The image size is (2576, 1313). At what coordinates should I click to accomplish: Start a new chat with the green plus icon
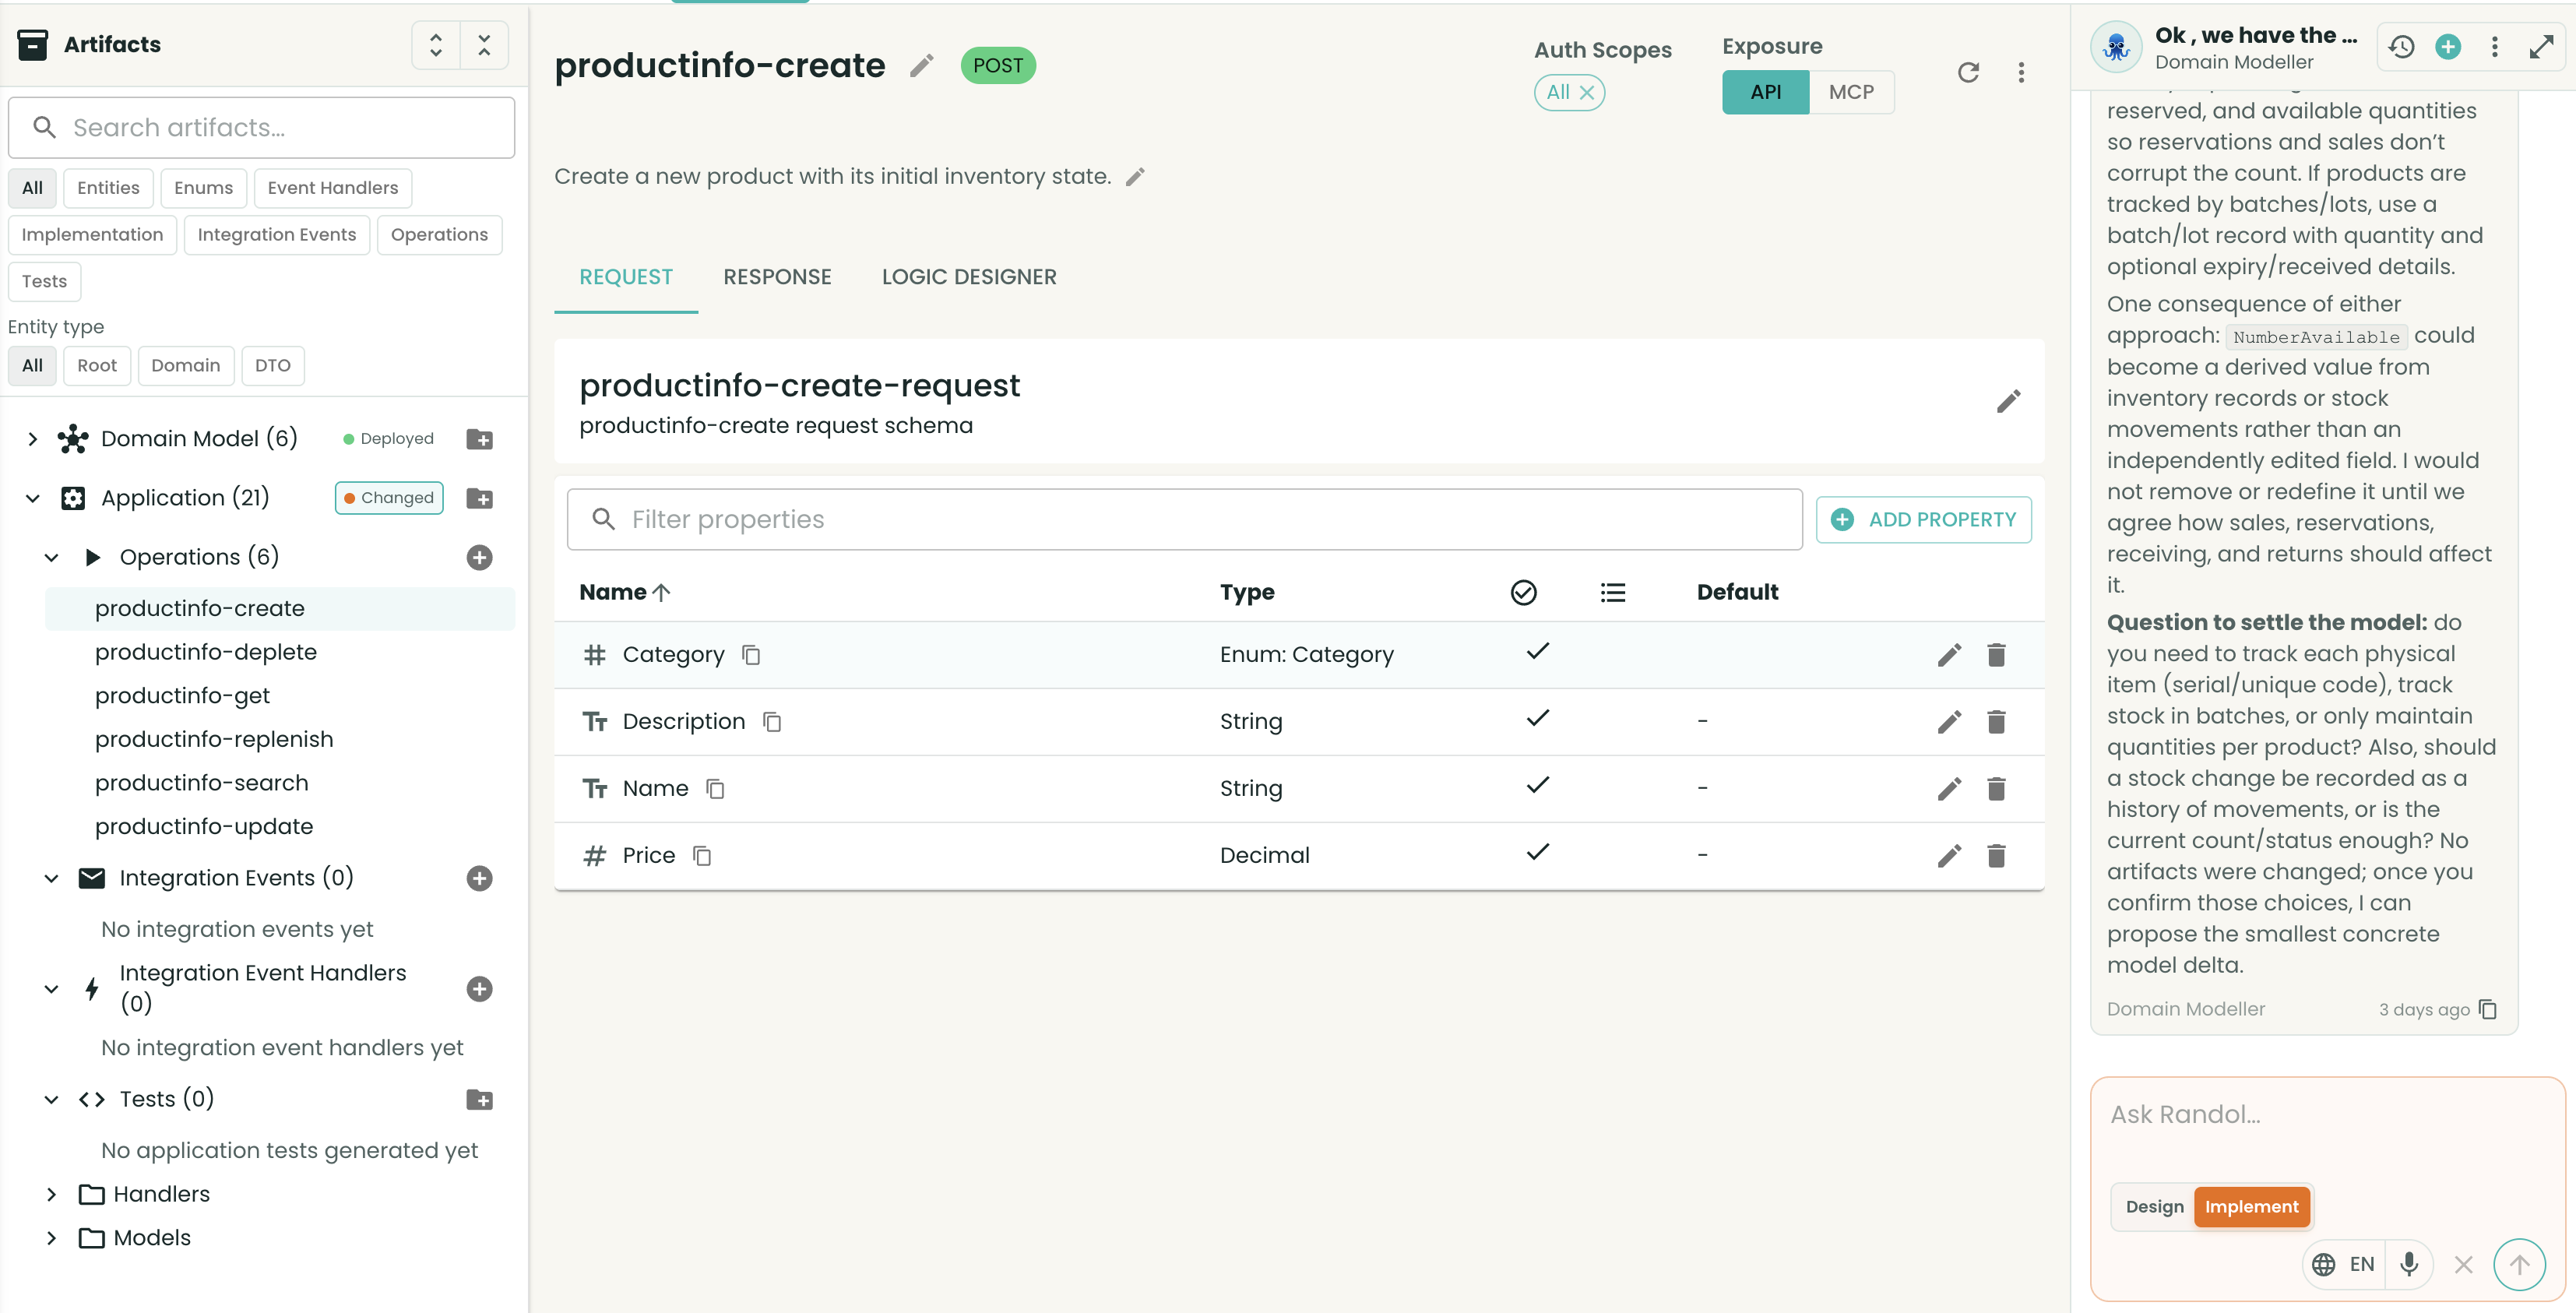tap(2448, 46)
